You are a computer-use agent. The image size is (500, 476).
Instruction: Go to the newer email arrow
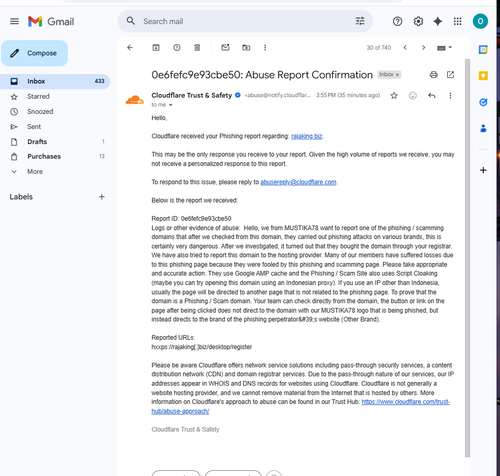click(405, 48)
